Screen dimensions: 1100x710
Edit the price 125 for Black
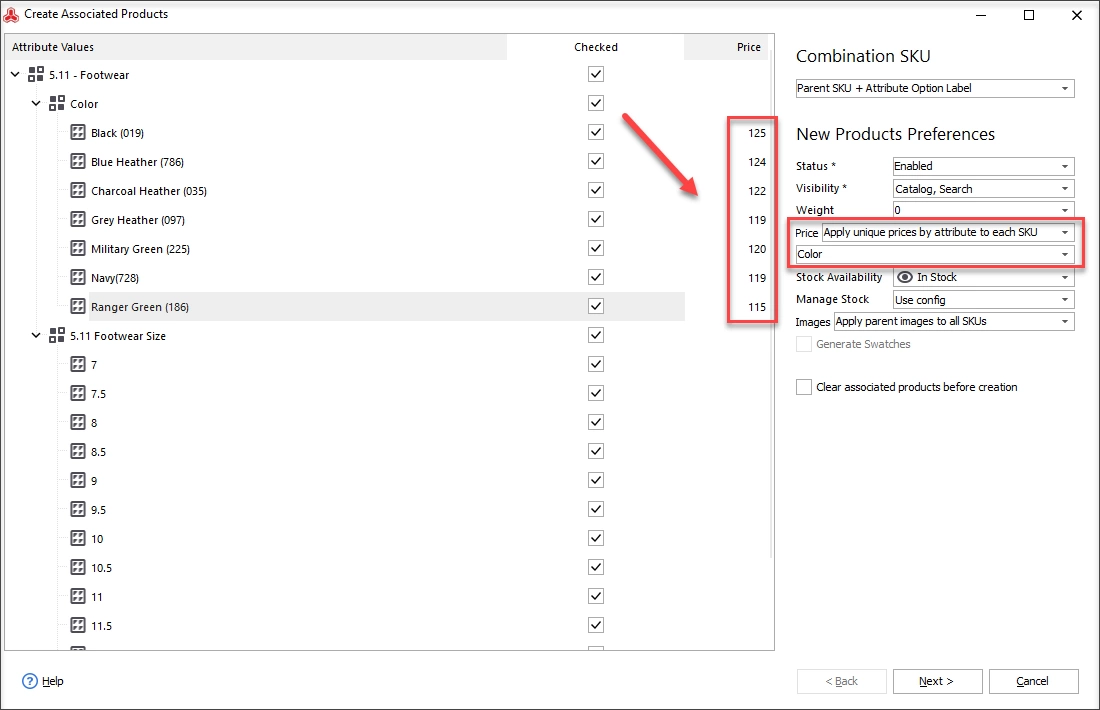pos(757,133)
